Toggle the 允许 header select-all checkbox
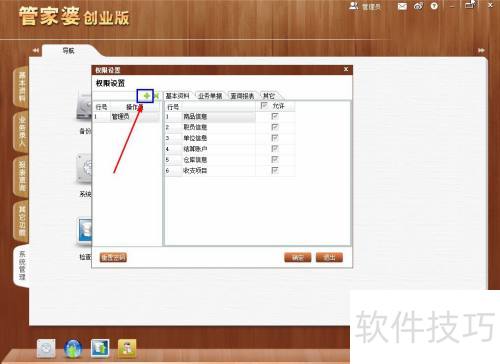 (264, 106)
